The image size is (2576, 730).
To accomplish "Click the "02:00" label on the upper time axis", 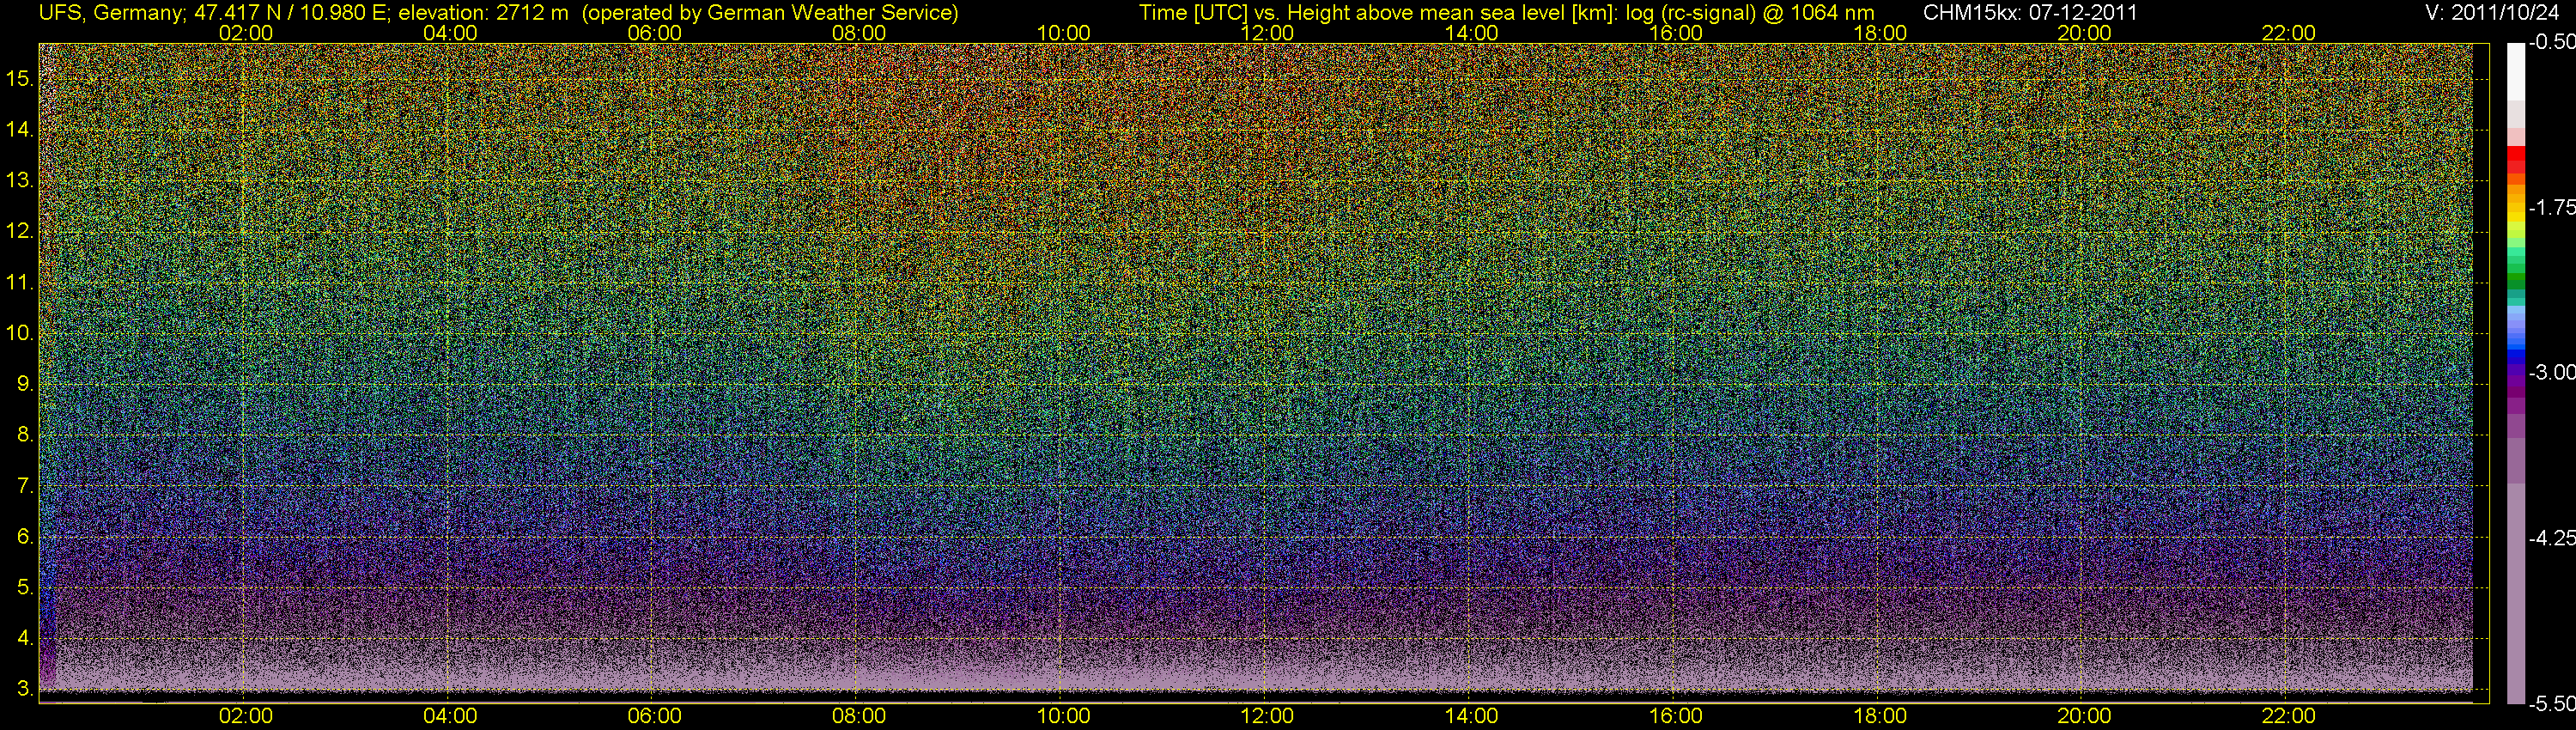I will pyautogui.click(x=246, y=33).
